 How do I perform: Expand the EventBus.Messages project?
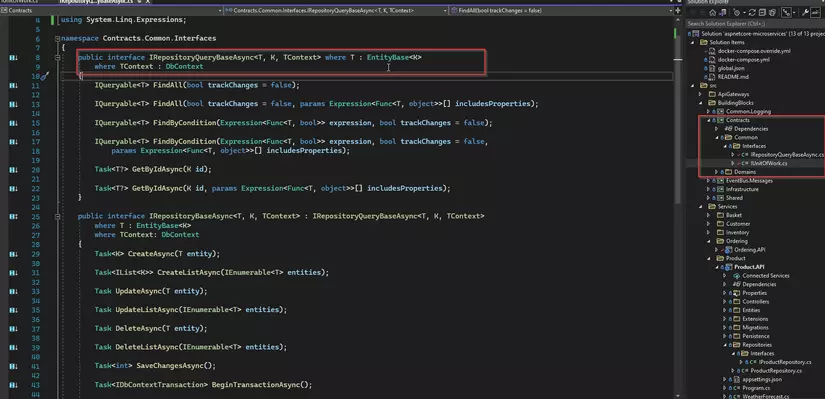coord(709,181)
